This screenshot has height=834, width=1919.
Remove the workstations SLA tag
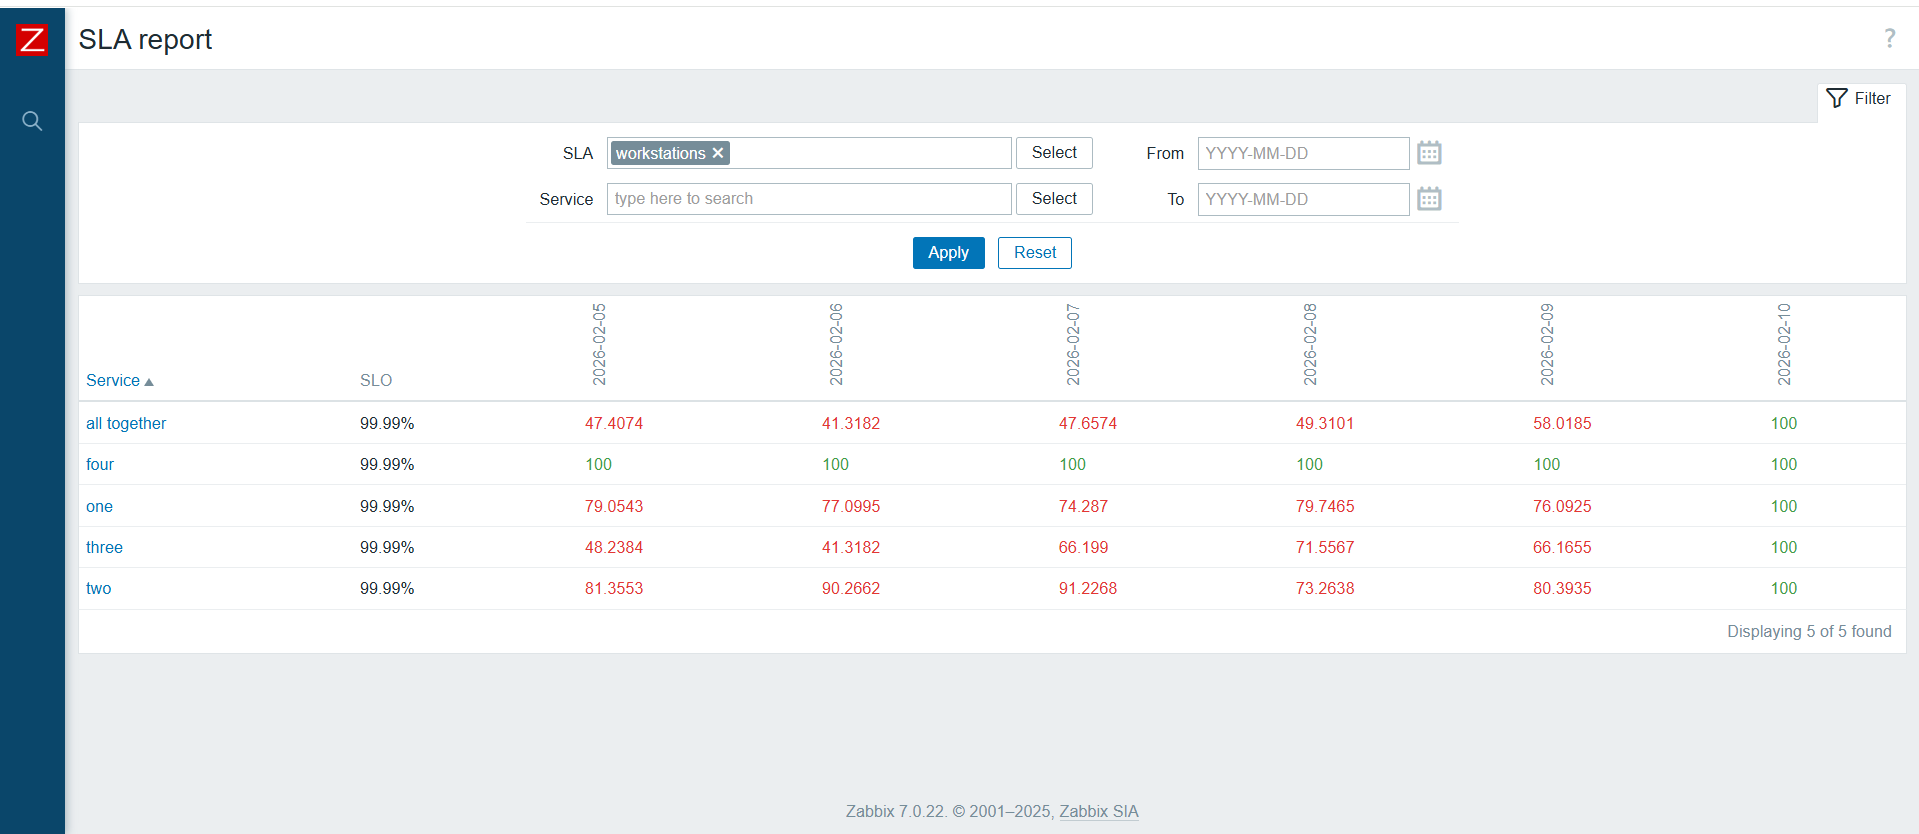(718, 153)
